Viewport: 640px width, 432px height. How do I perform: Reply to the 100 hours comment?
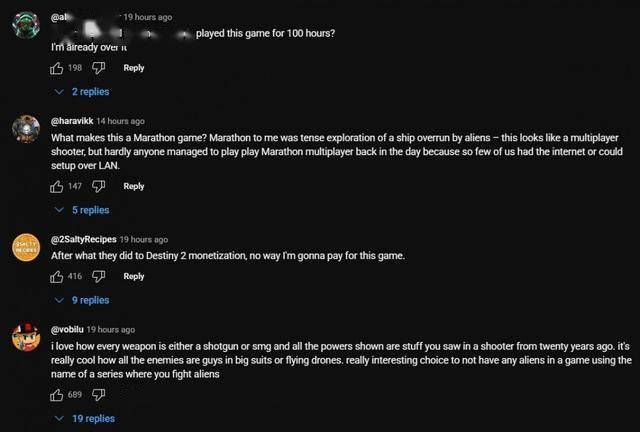tap(134, 68)
